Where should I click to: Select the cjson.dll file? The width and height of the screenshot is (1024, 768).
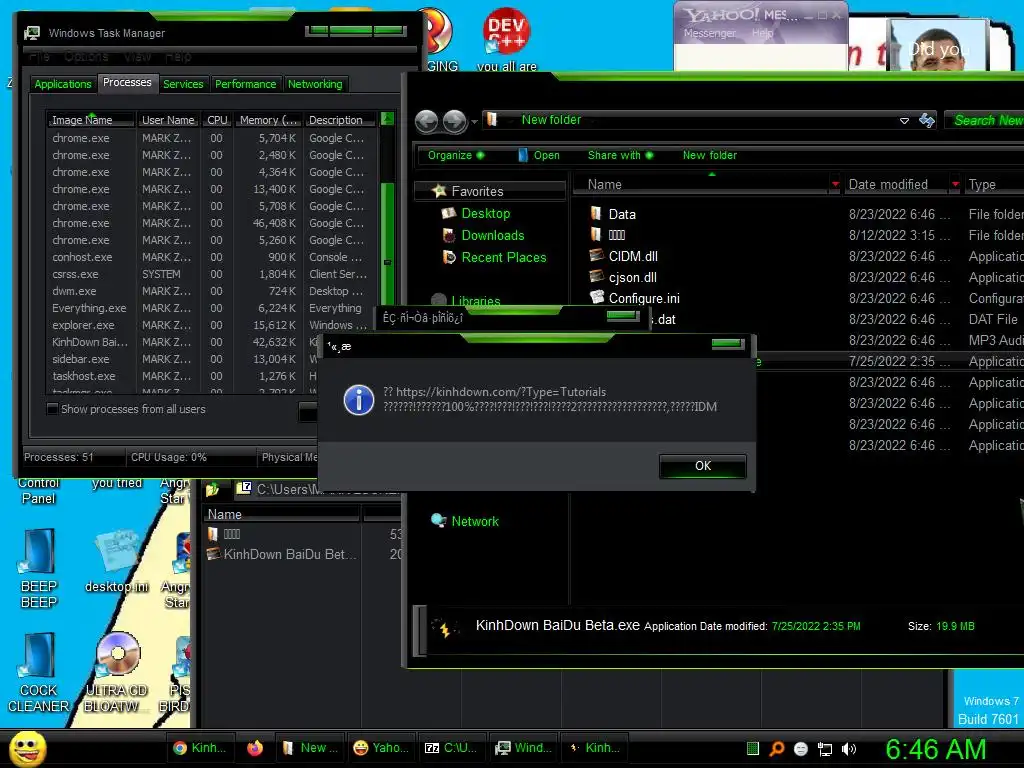coord(632,278)
